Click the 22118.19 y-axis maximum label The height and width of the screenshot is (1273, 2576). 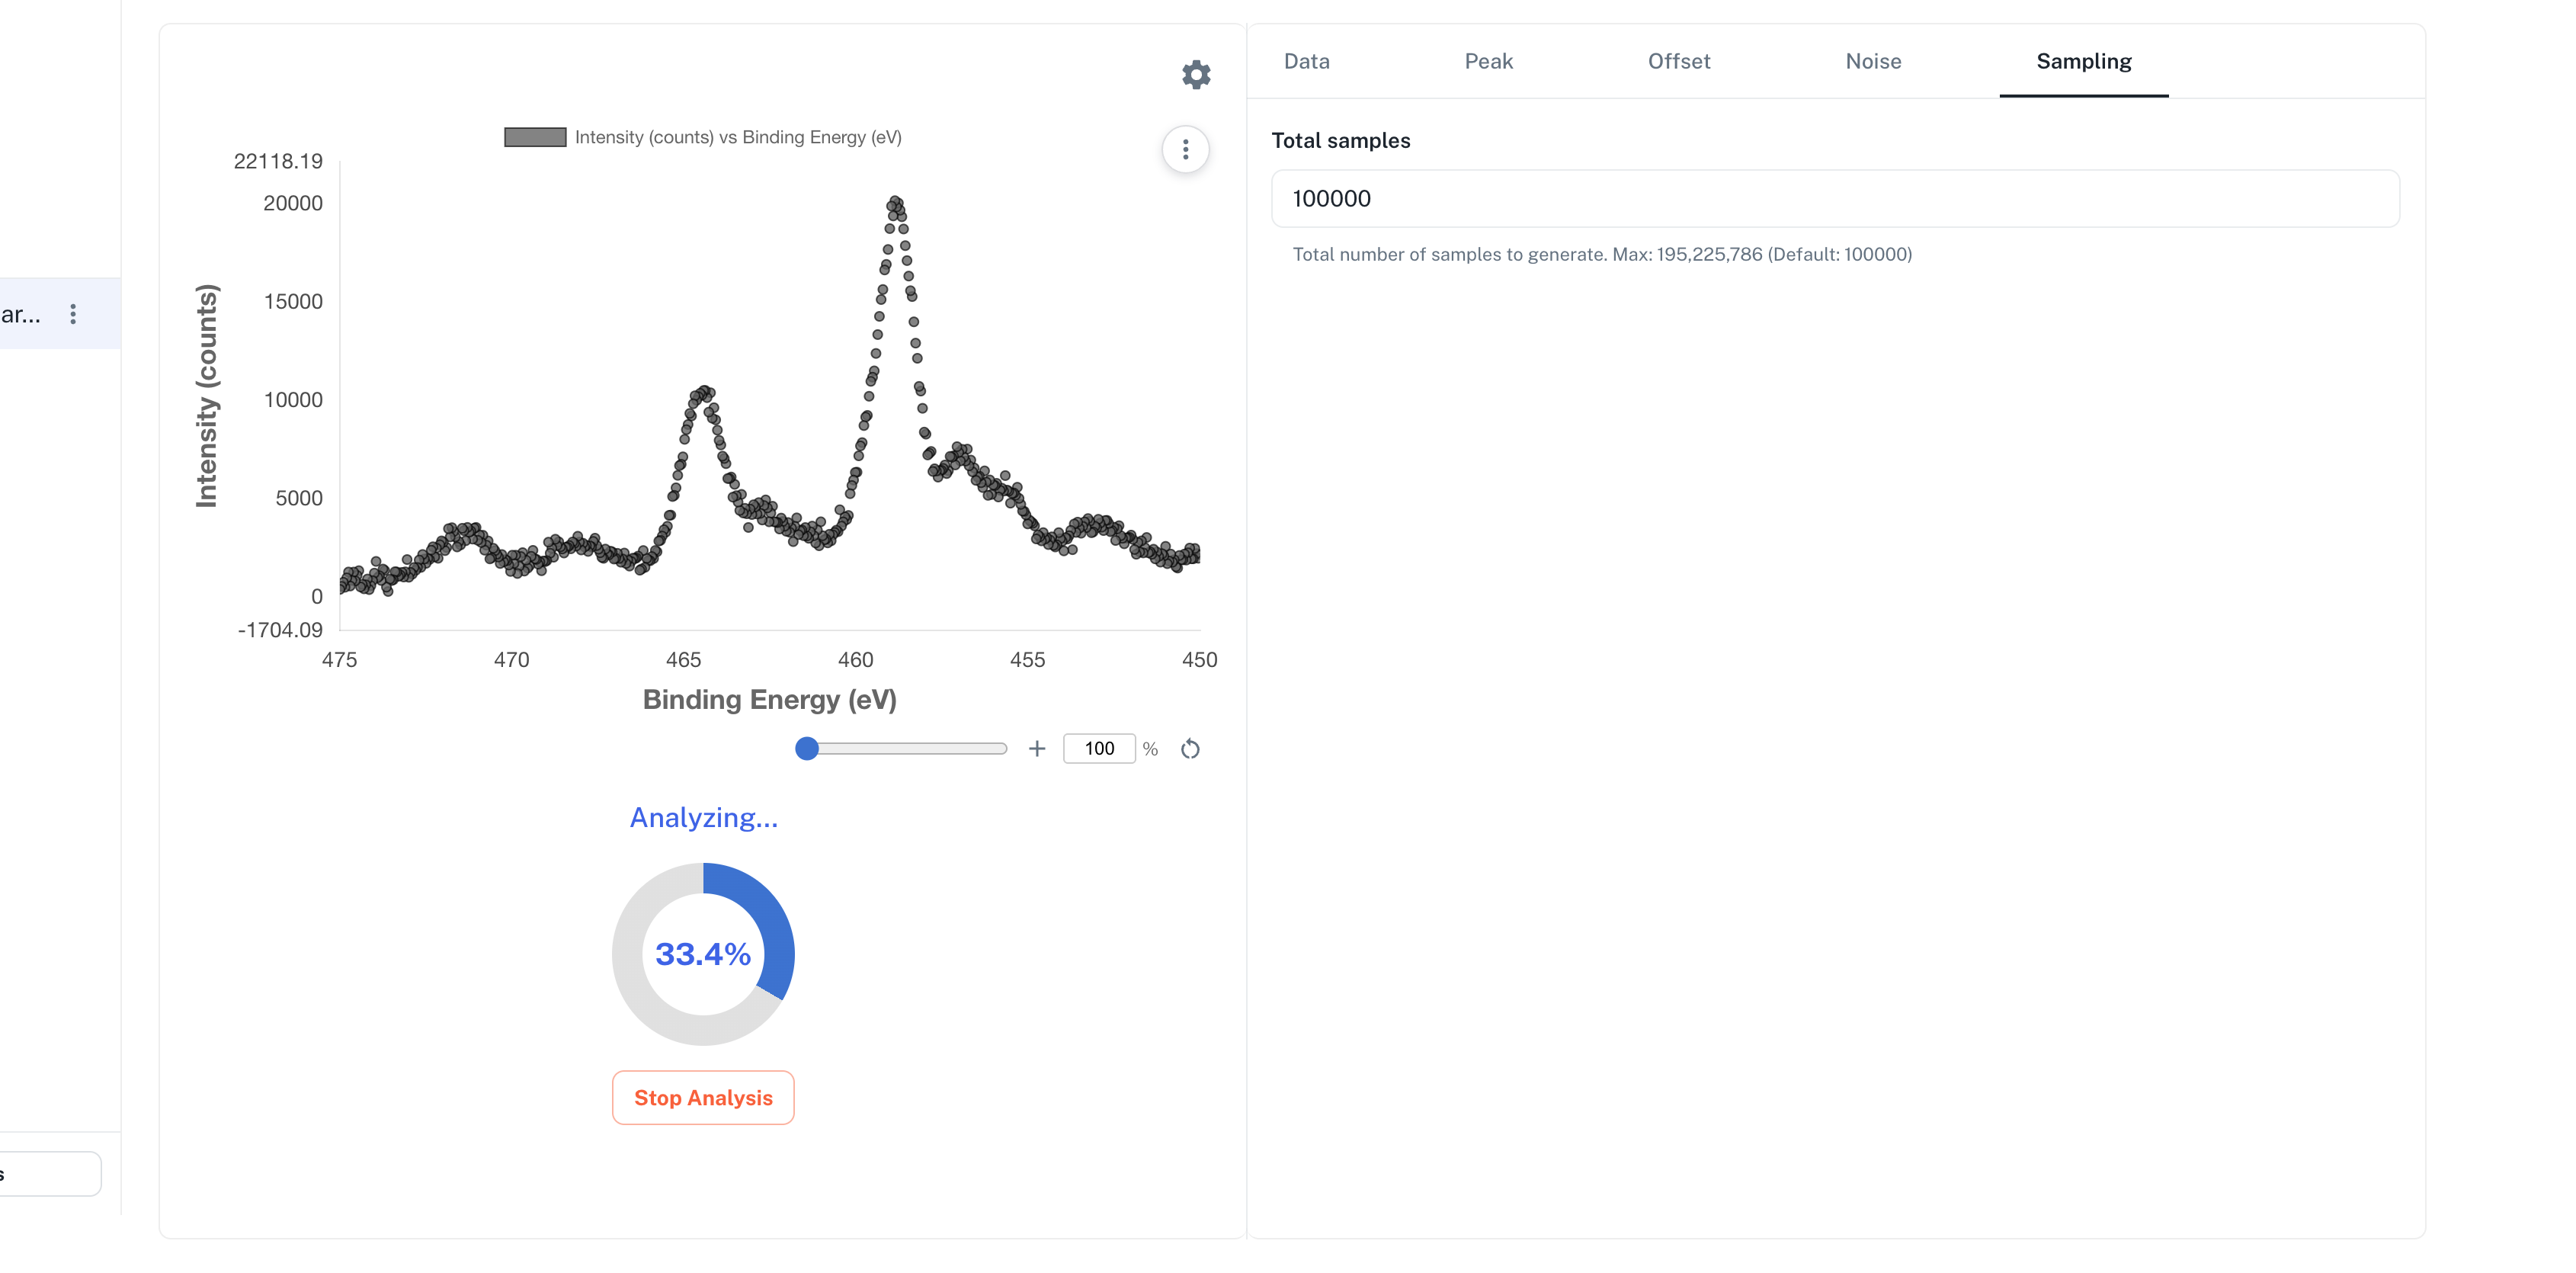coord(278,161)
